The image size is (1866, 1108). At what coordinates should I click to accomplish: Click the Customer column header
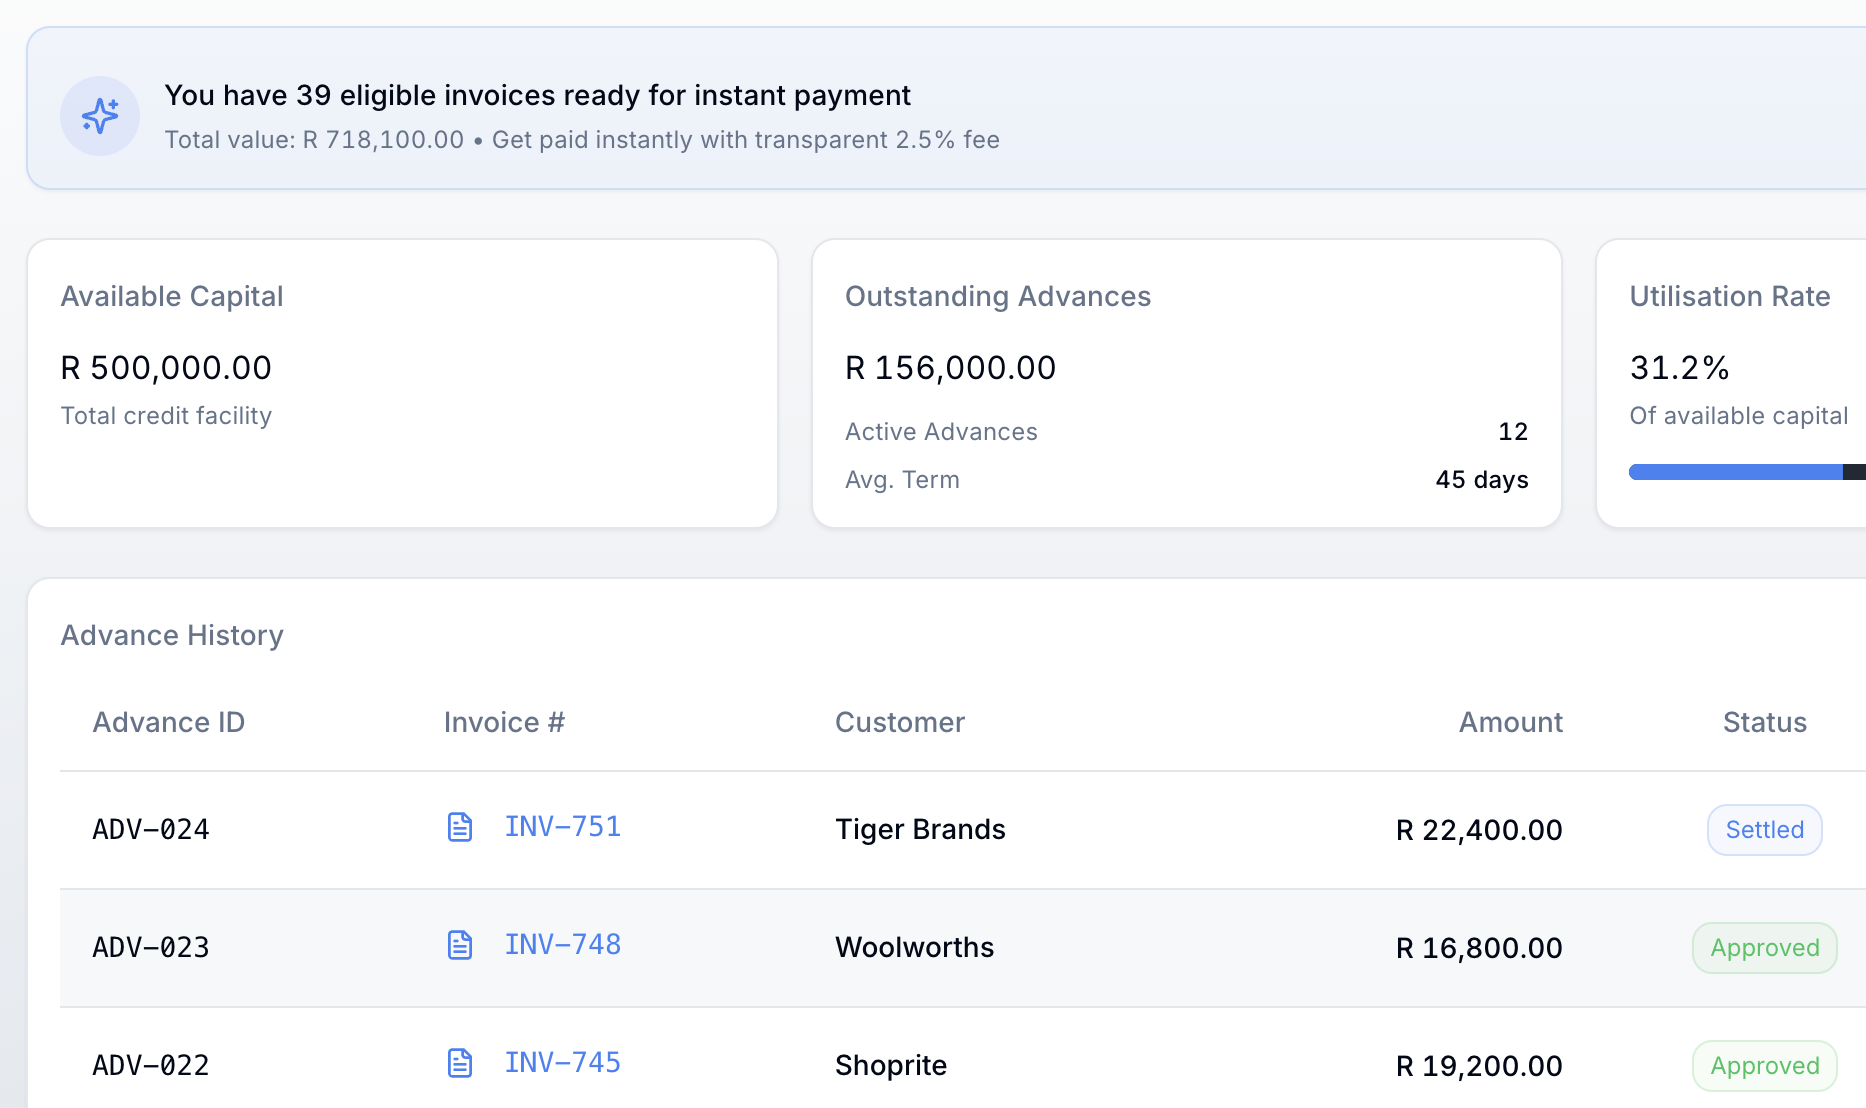pyautogui.click(x=899, y=722)
